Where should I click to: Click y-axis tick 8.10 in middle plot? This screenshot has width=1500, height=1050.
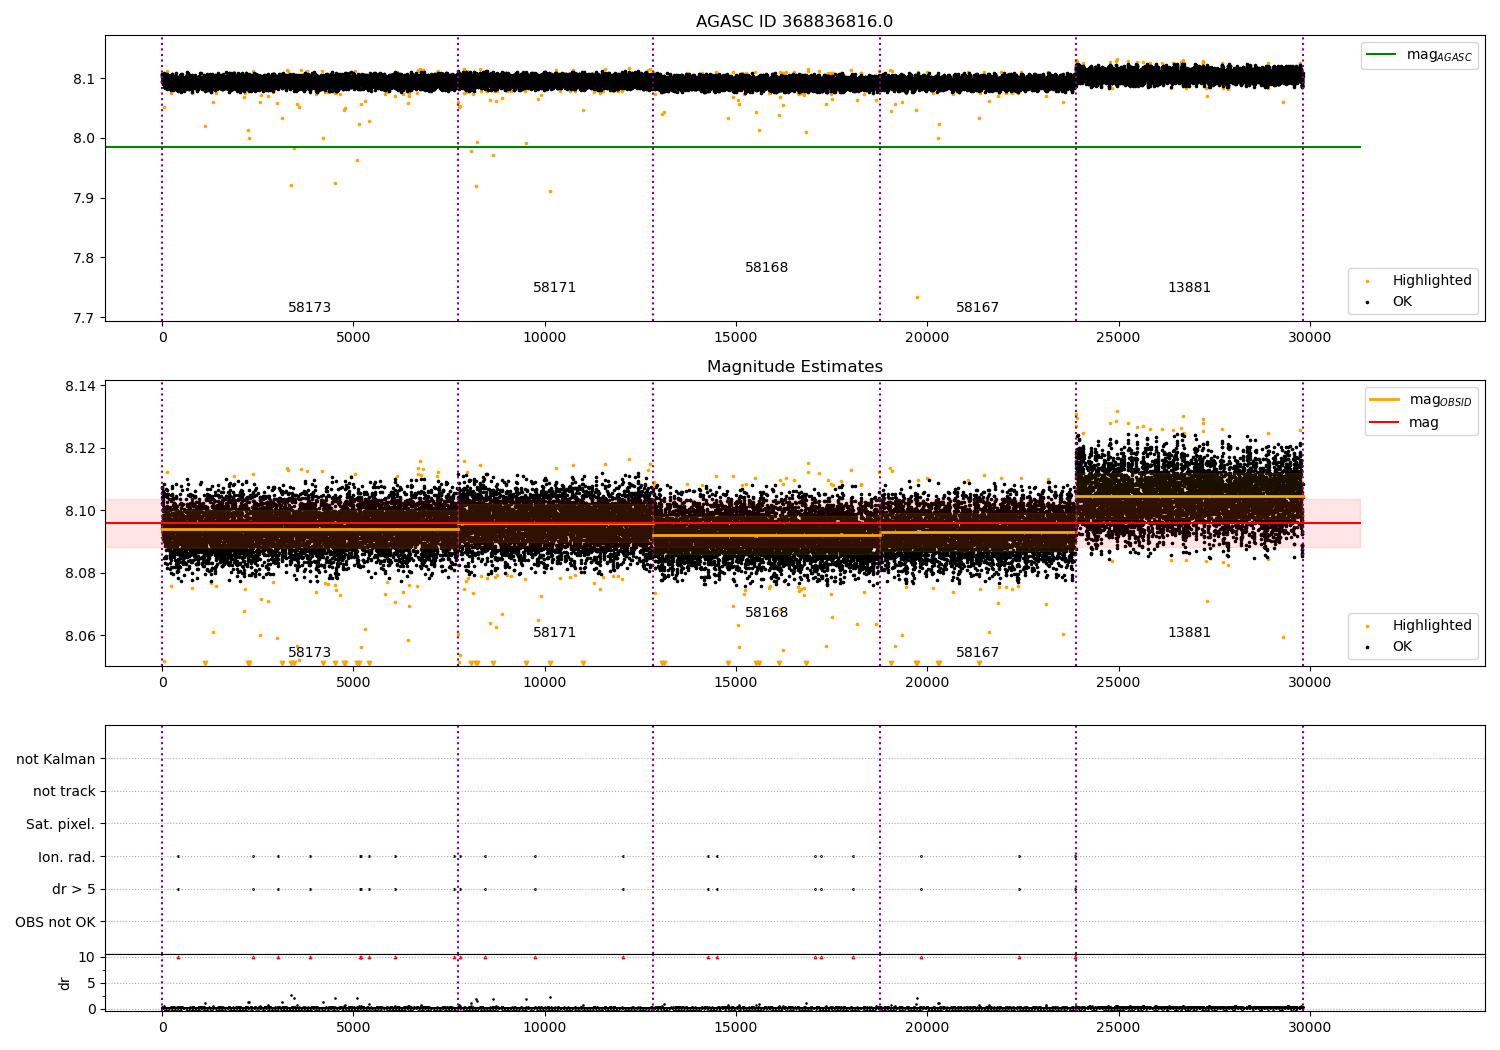click(80, 511)
